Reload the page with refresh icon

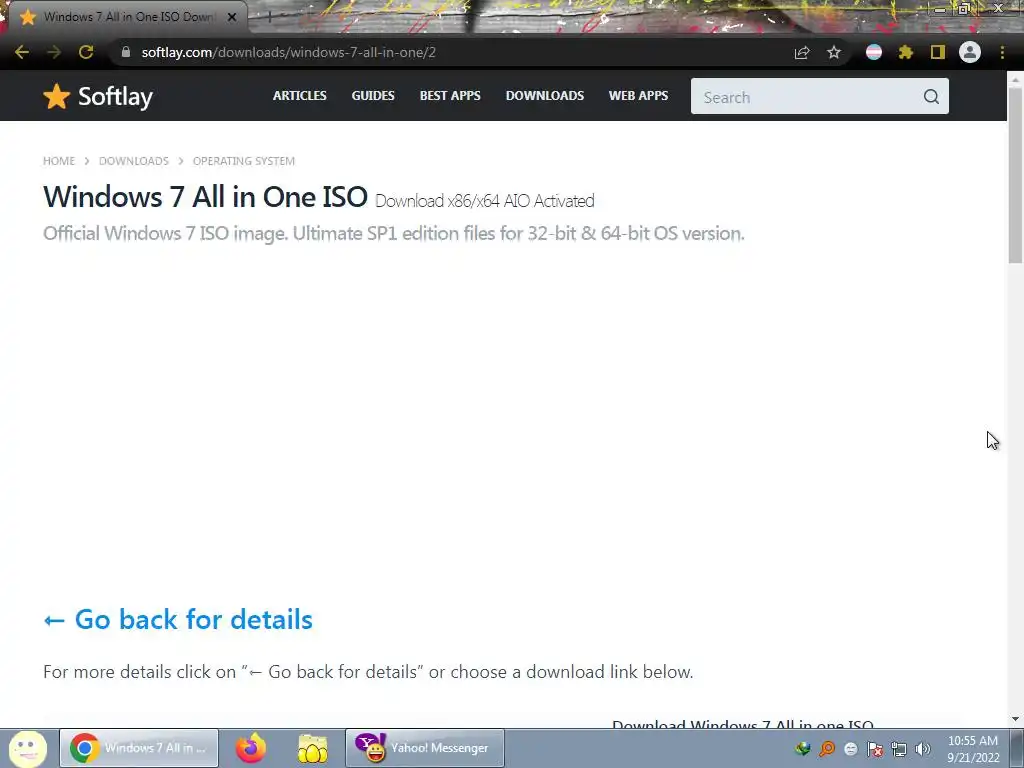tap(86, 52)
